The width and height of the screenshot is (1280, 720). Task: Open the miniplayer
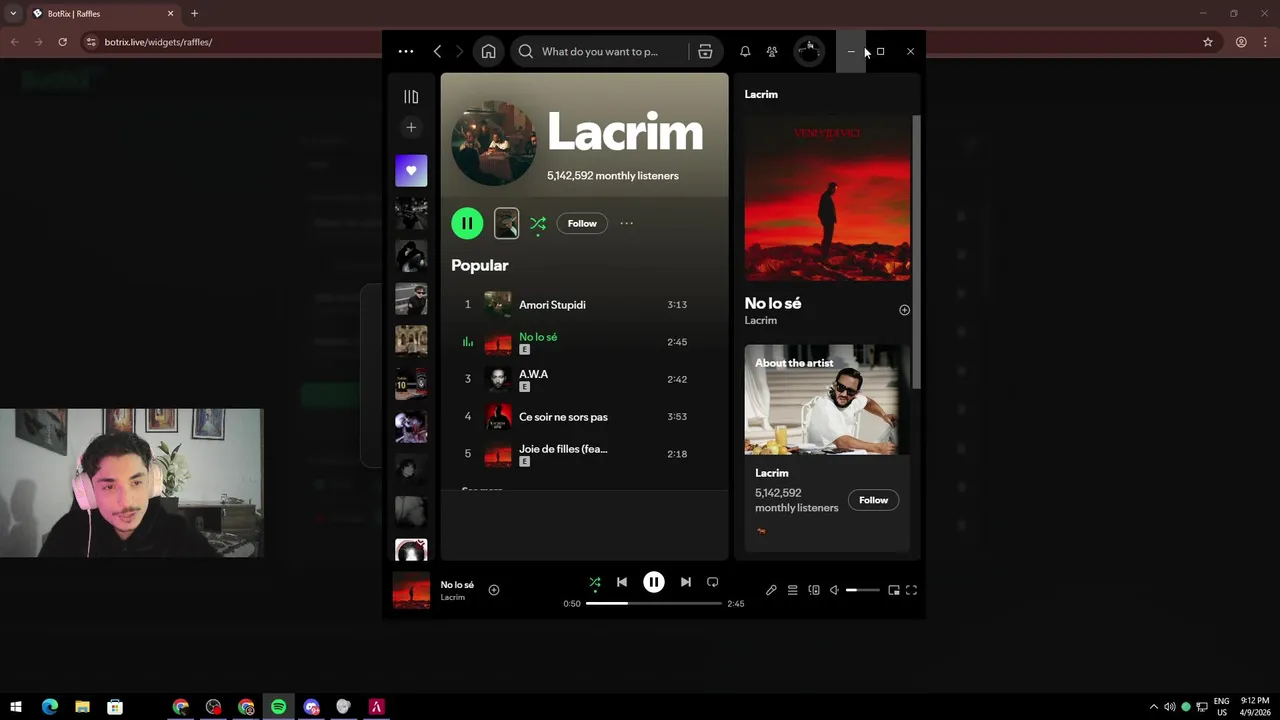(894, 590)
